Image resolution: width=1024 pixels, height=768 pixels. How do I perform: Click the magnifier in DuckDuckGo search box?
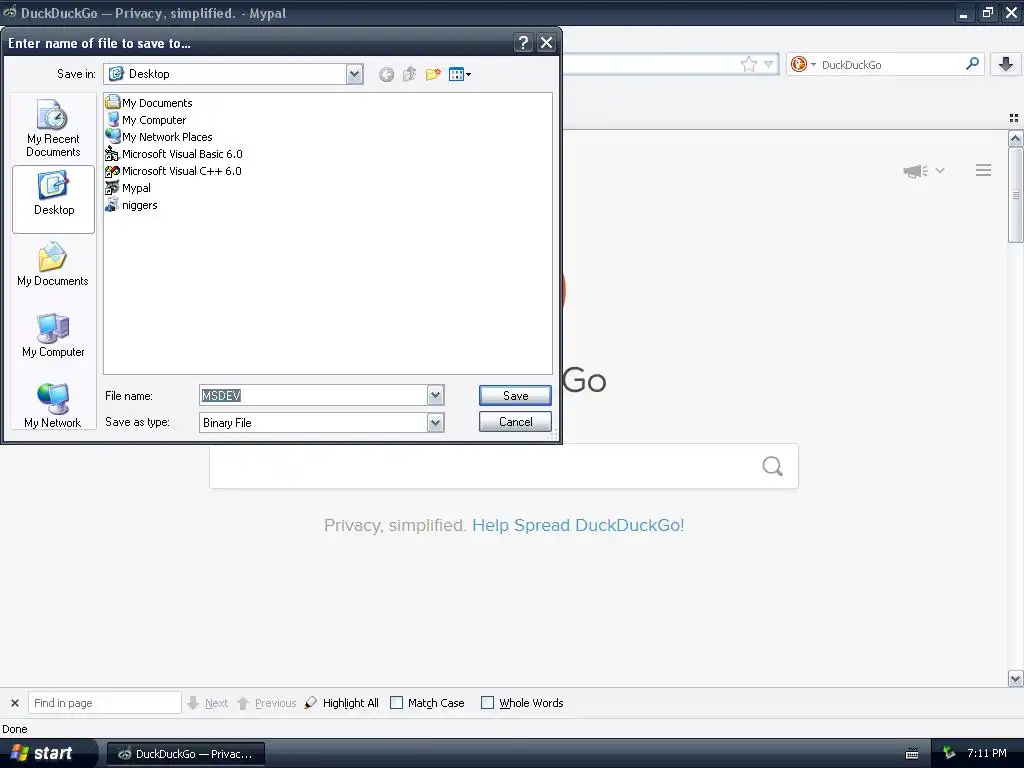point(773,466)
